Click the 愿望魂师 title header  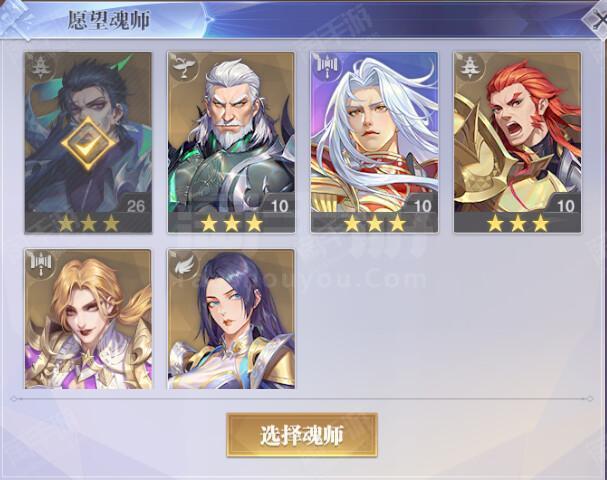pyautogui.click(x=109, y=20)
